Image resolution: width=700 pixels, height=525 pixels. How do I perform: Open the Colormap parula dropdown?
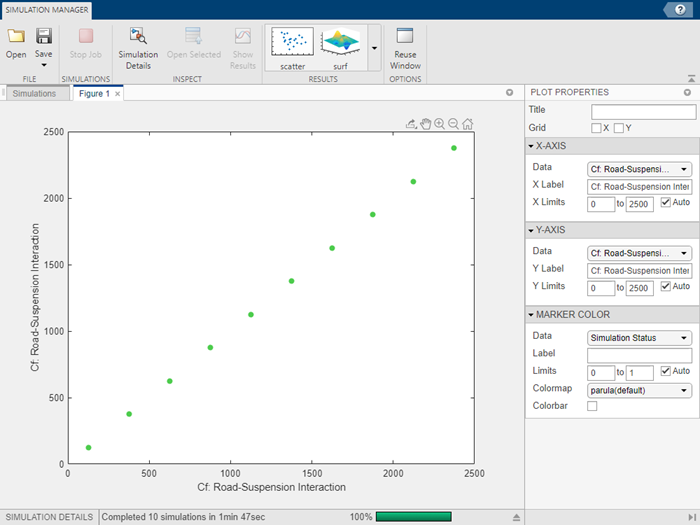coord(639,391)
